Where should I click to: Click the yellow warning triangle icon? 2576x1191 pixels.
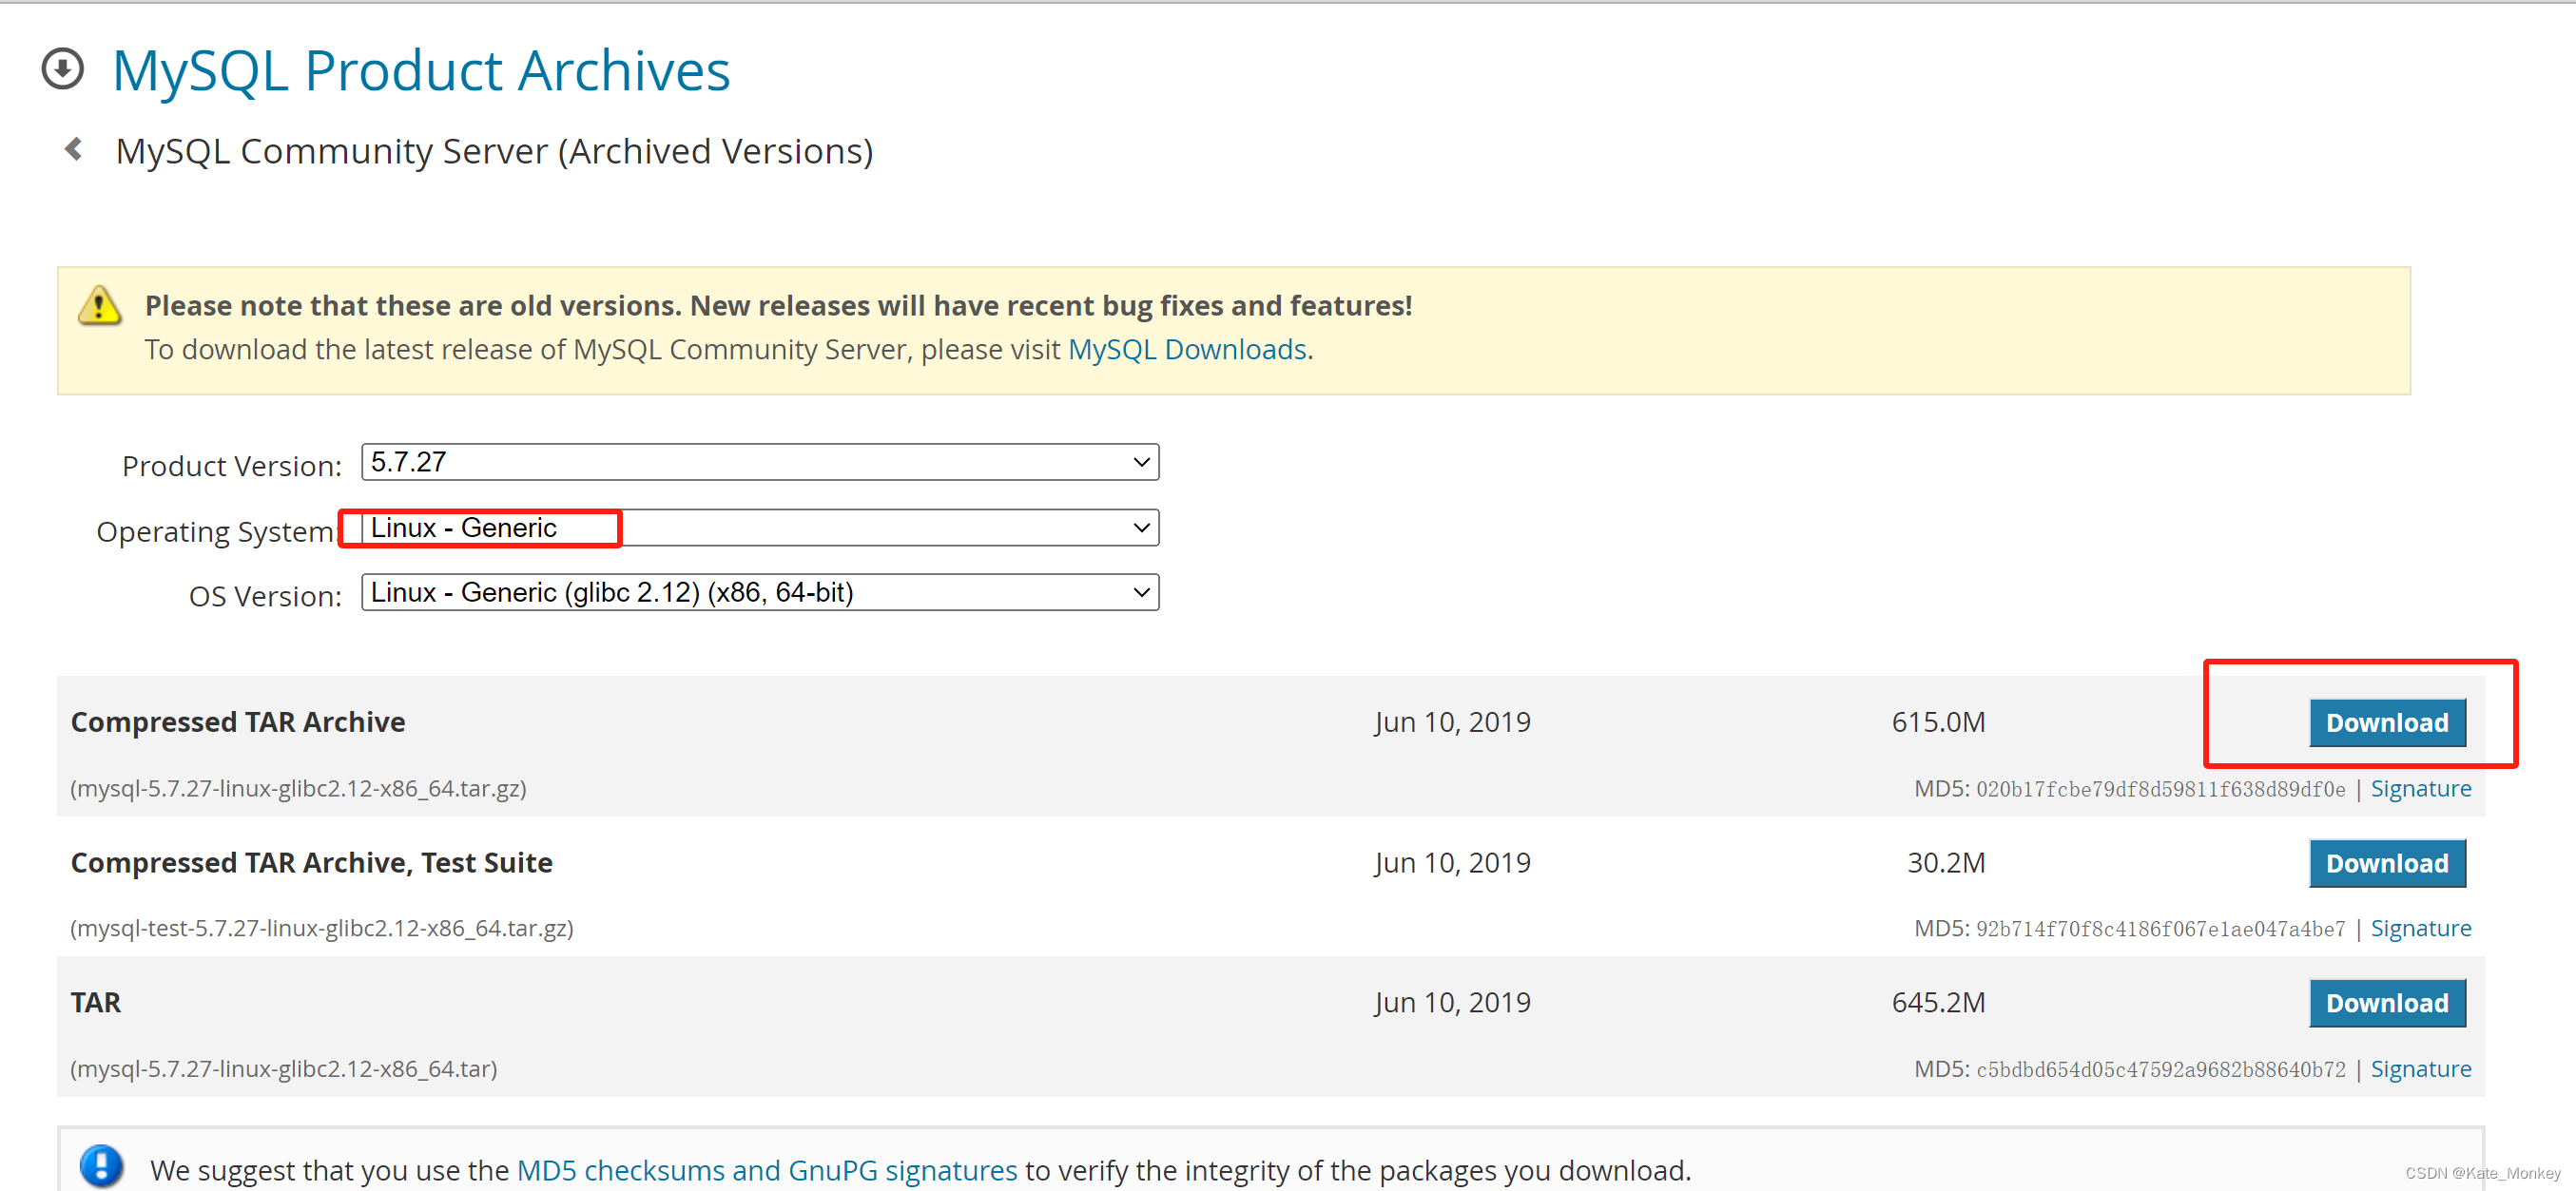tap(99, 306)
